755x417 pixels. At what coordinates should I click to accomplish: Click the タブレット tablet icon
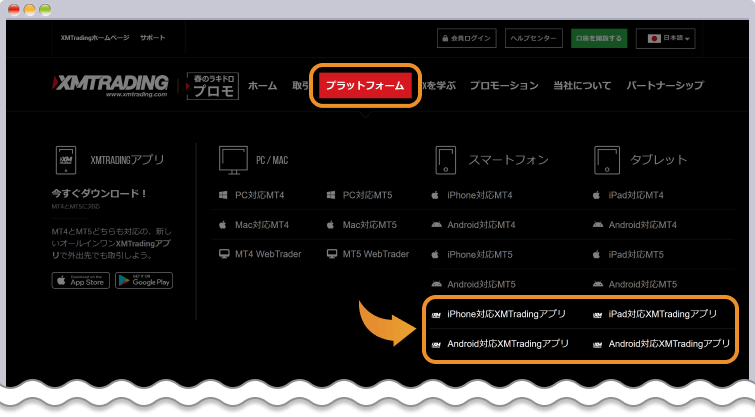607,160
